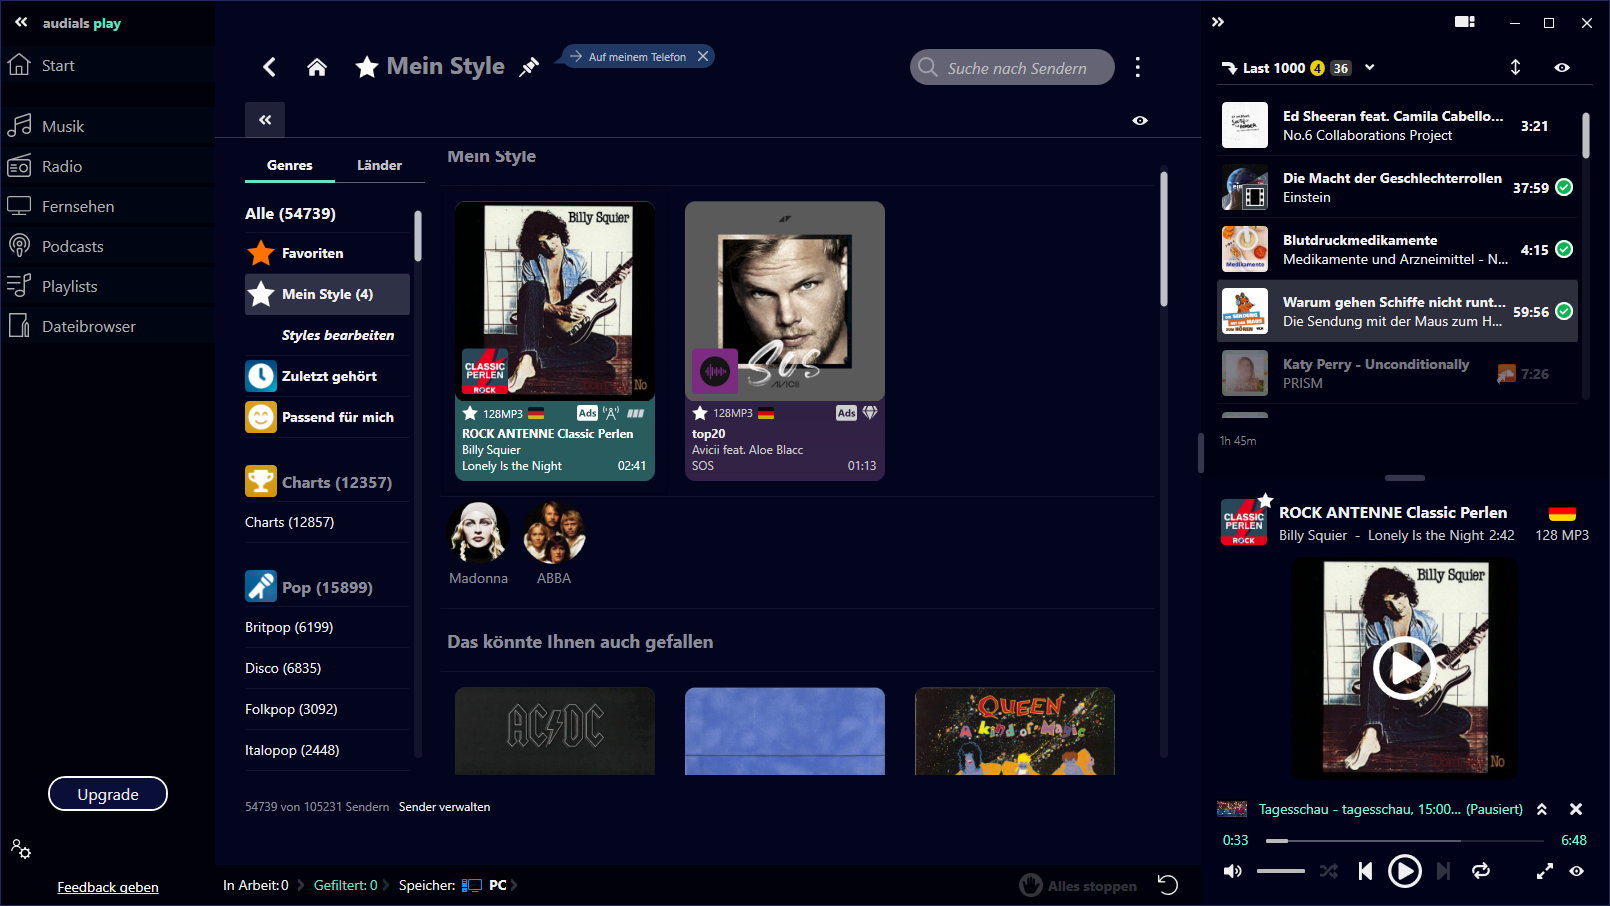This screenshot has width=1610, height=906.
Task: Switch to the Genres tab
Action: coord(290,165)
